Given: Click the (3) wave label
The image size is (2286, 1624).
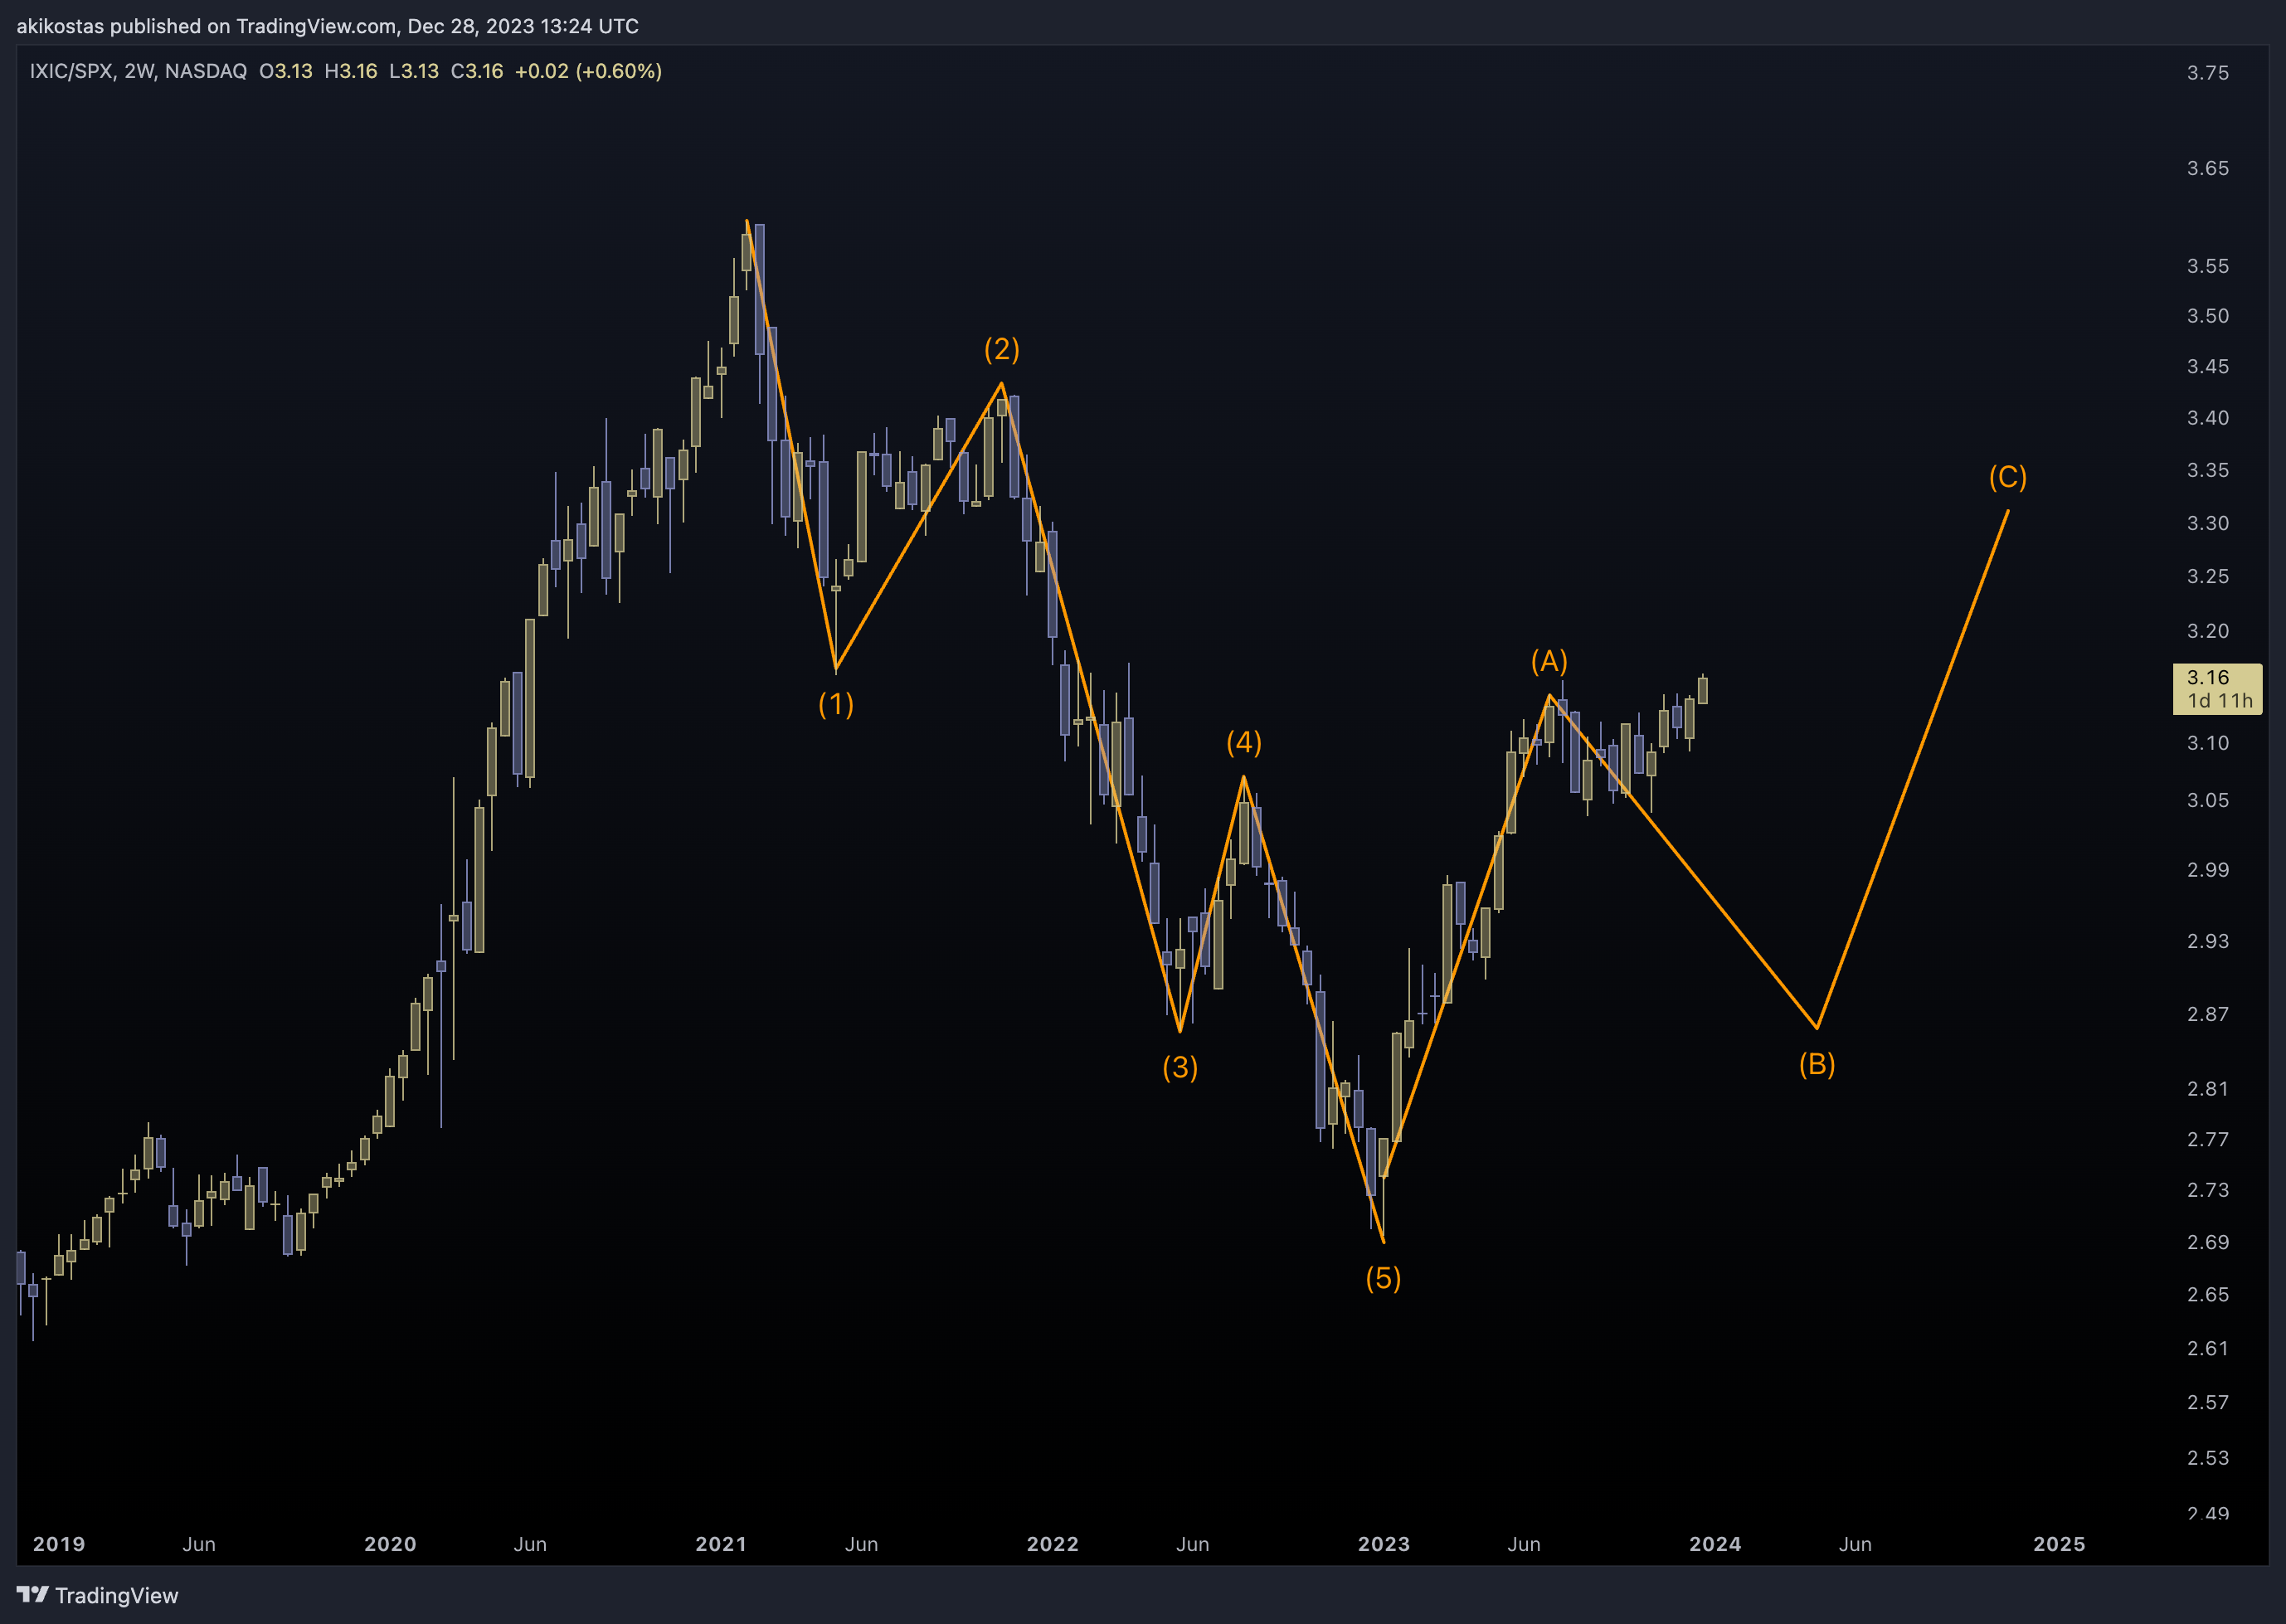Looking at the screenshot, I should pyautogui.click(x=1180, y=1067).
